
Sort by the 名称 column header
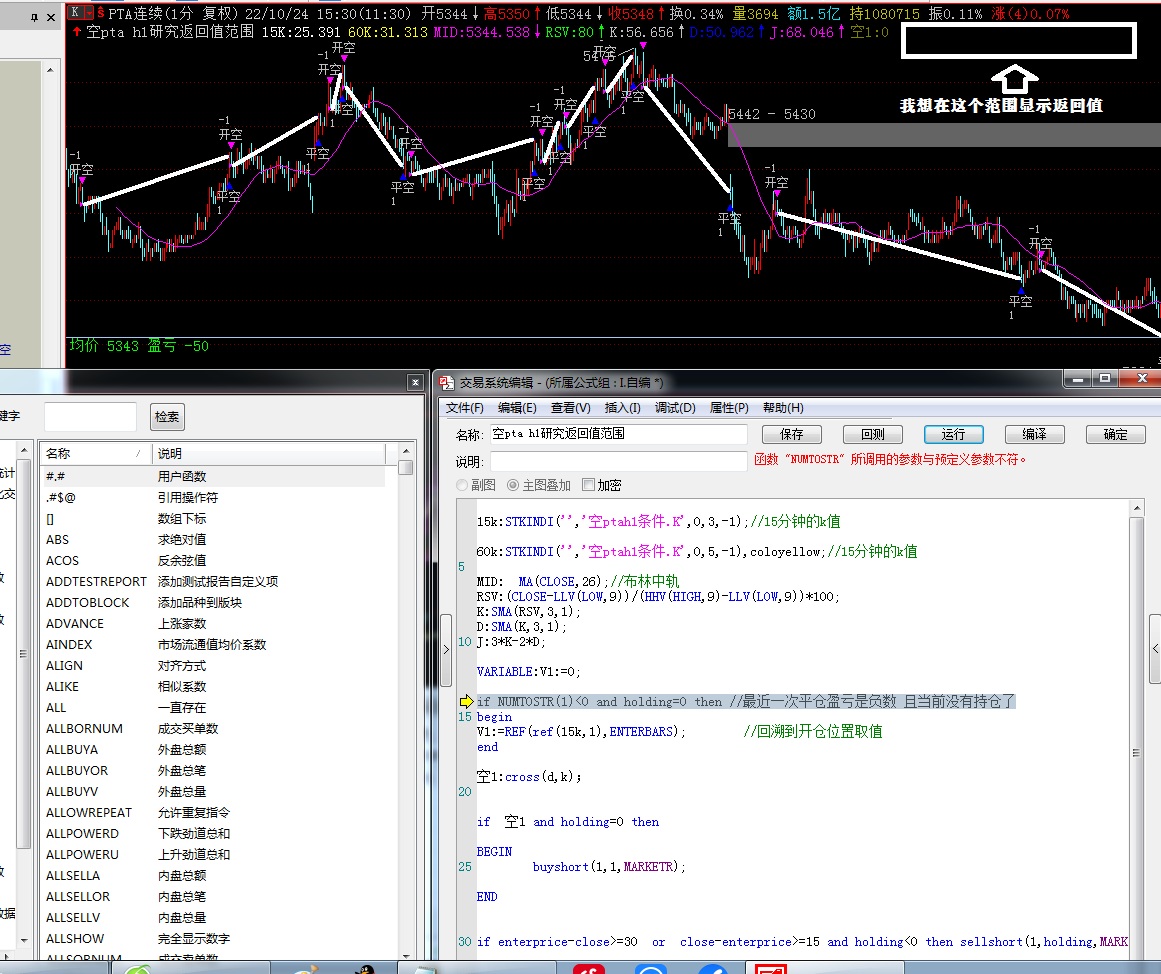(95, 453)
